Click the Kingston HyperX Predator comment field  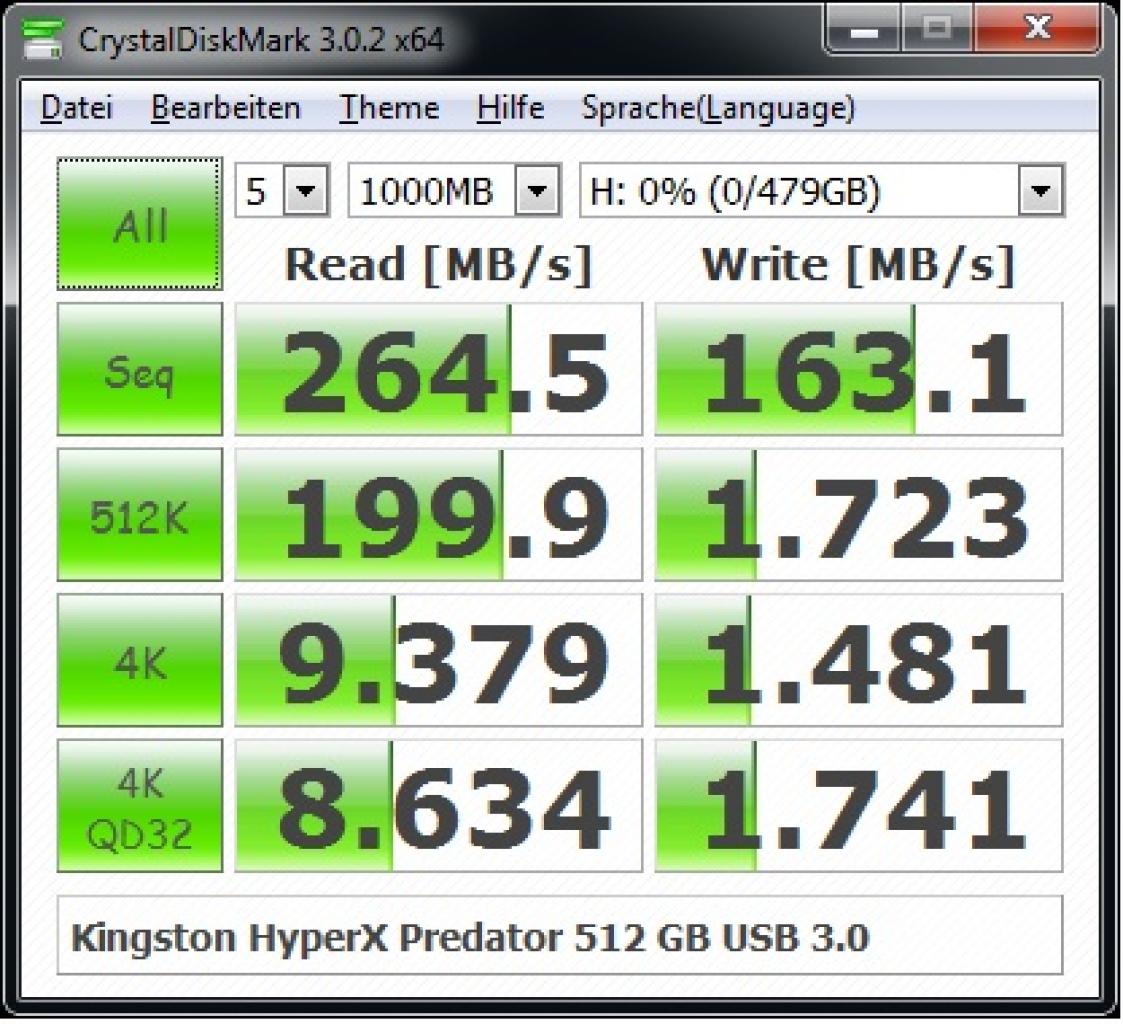click(560, 935)
